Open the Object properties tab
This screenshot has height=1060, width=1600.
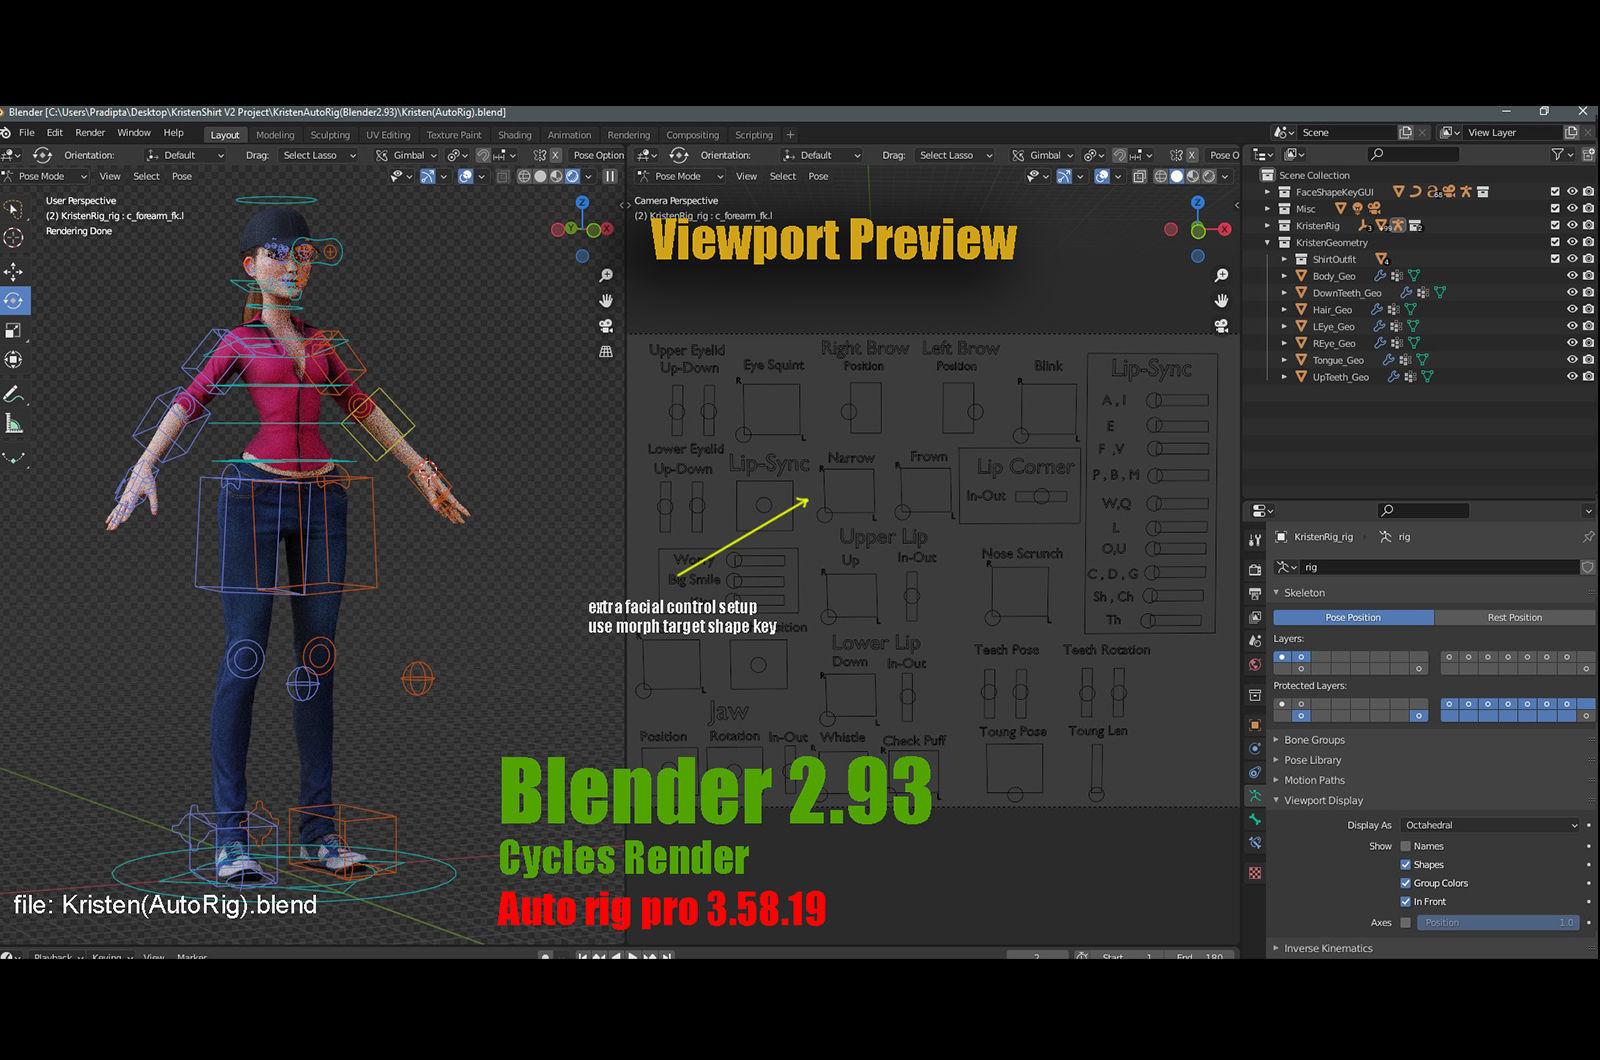coord(1255,725)
